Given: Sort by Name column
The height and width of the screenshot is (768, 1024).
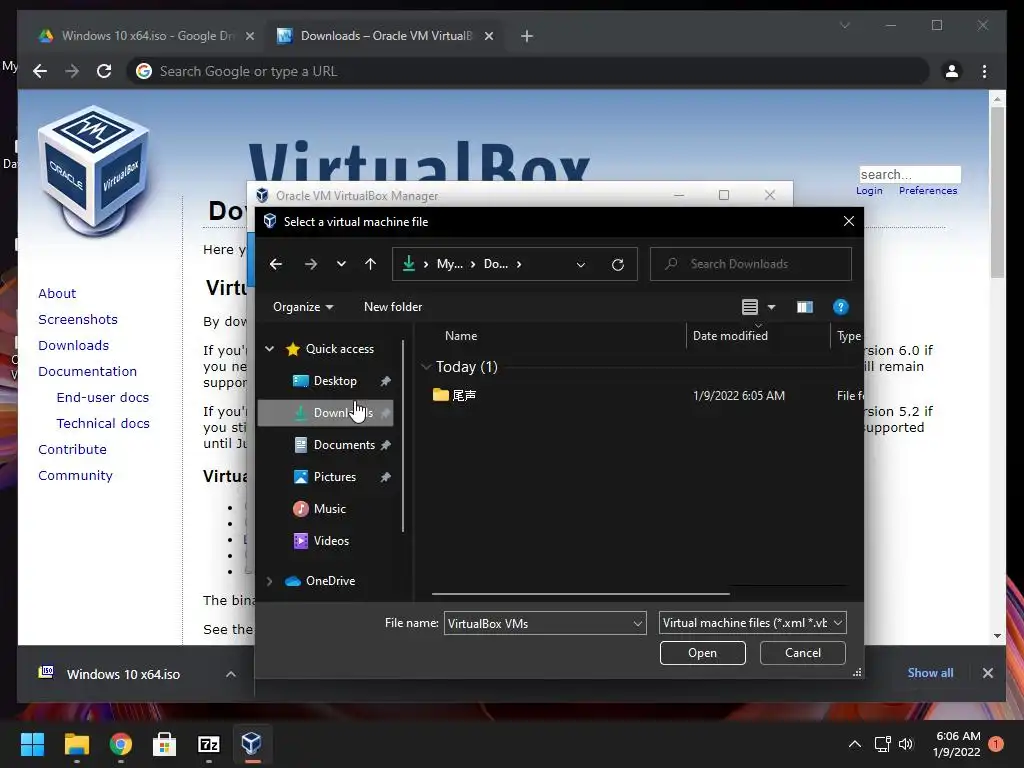Looking at the screenshot, I should pos(461,336).
